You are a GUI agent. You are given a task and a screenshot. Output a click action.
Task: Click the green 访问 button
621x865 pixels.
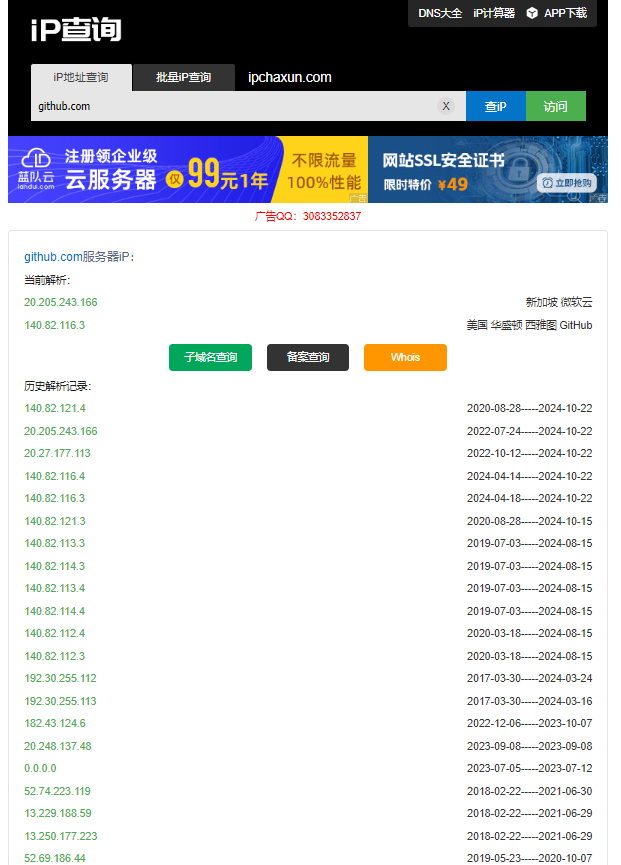tap(555, 106)
